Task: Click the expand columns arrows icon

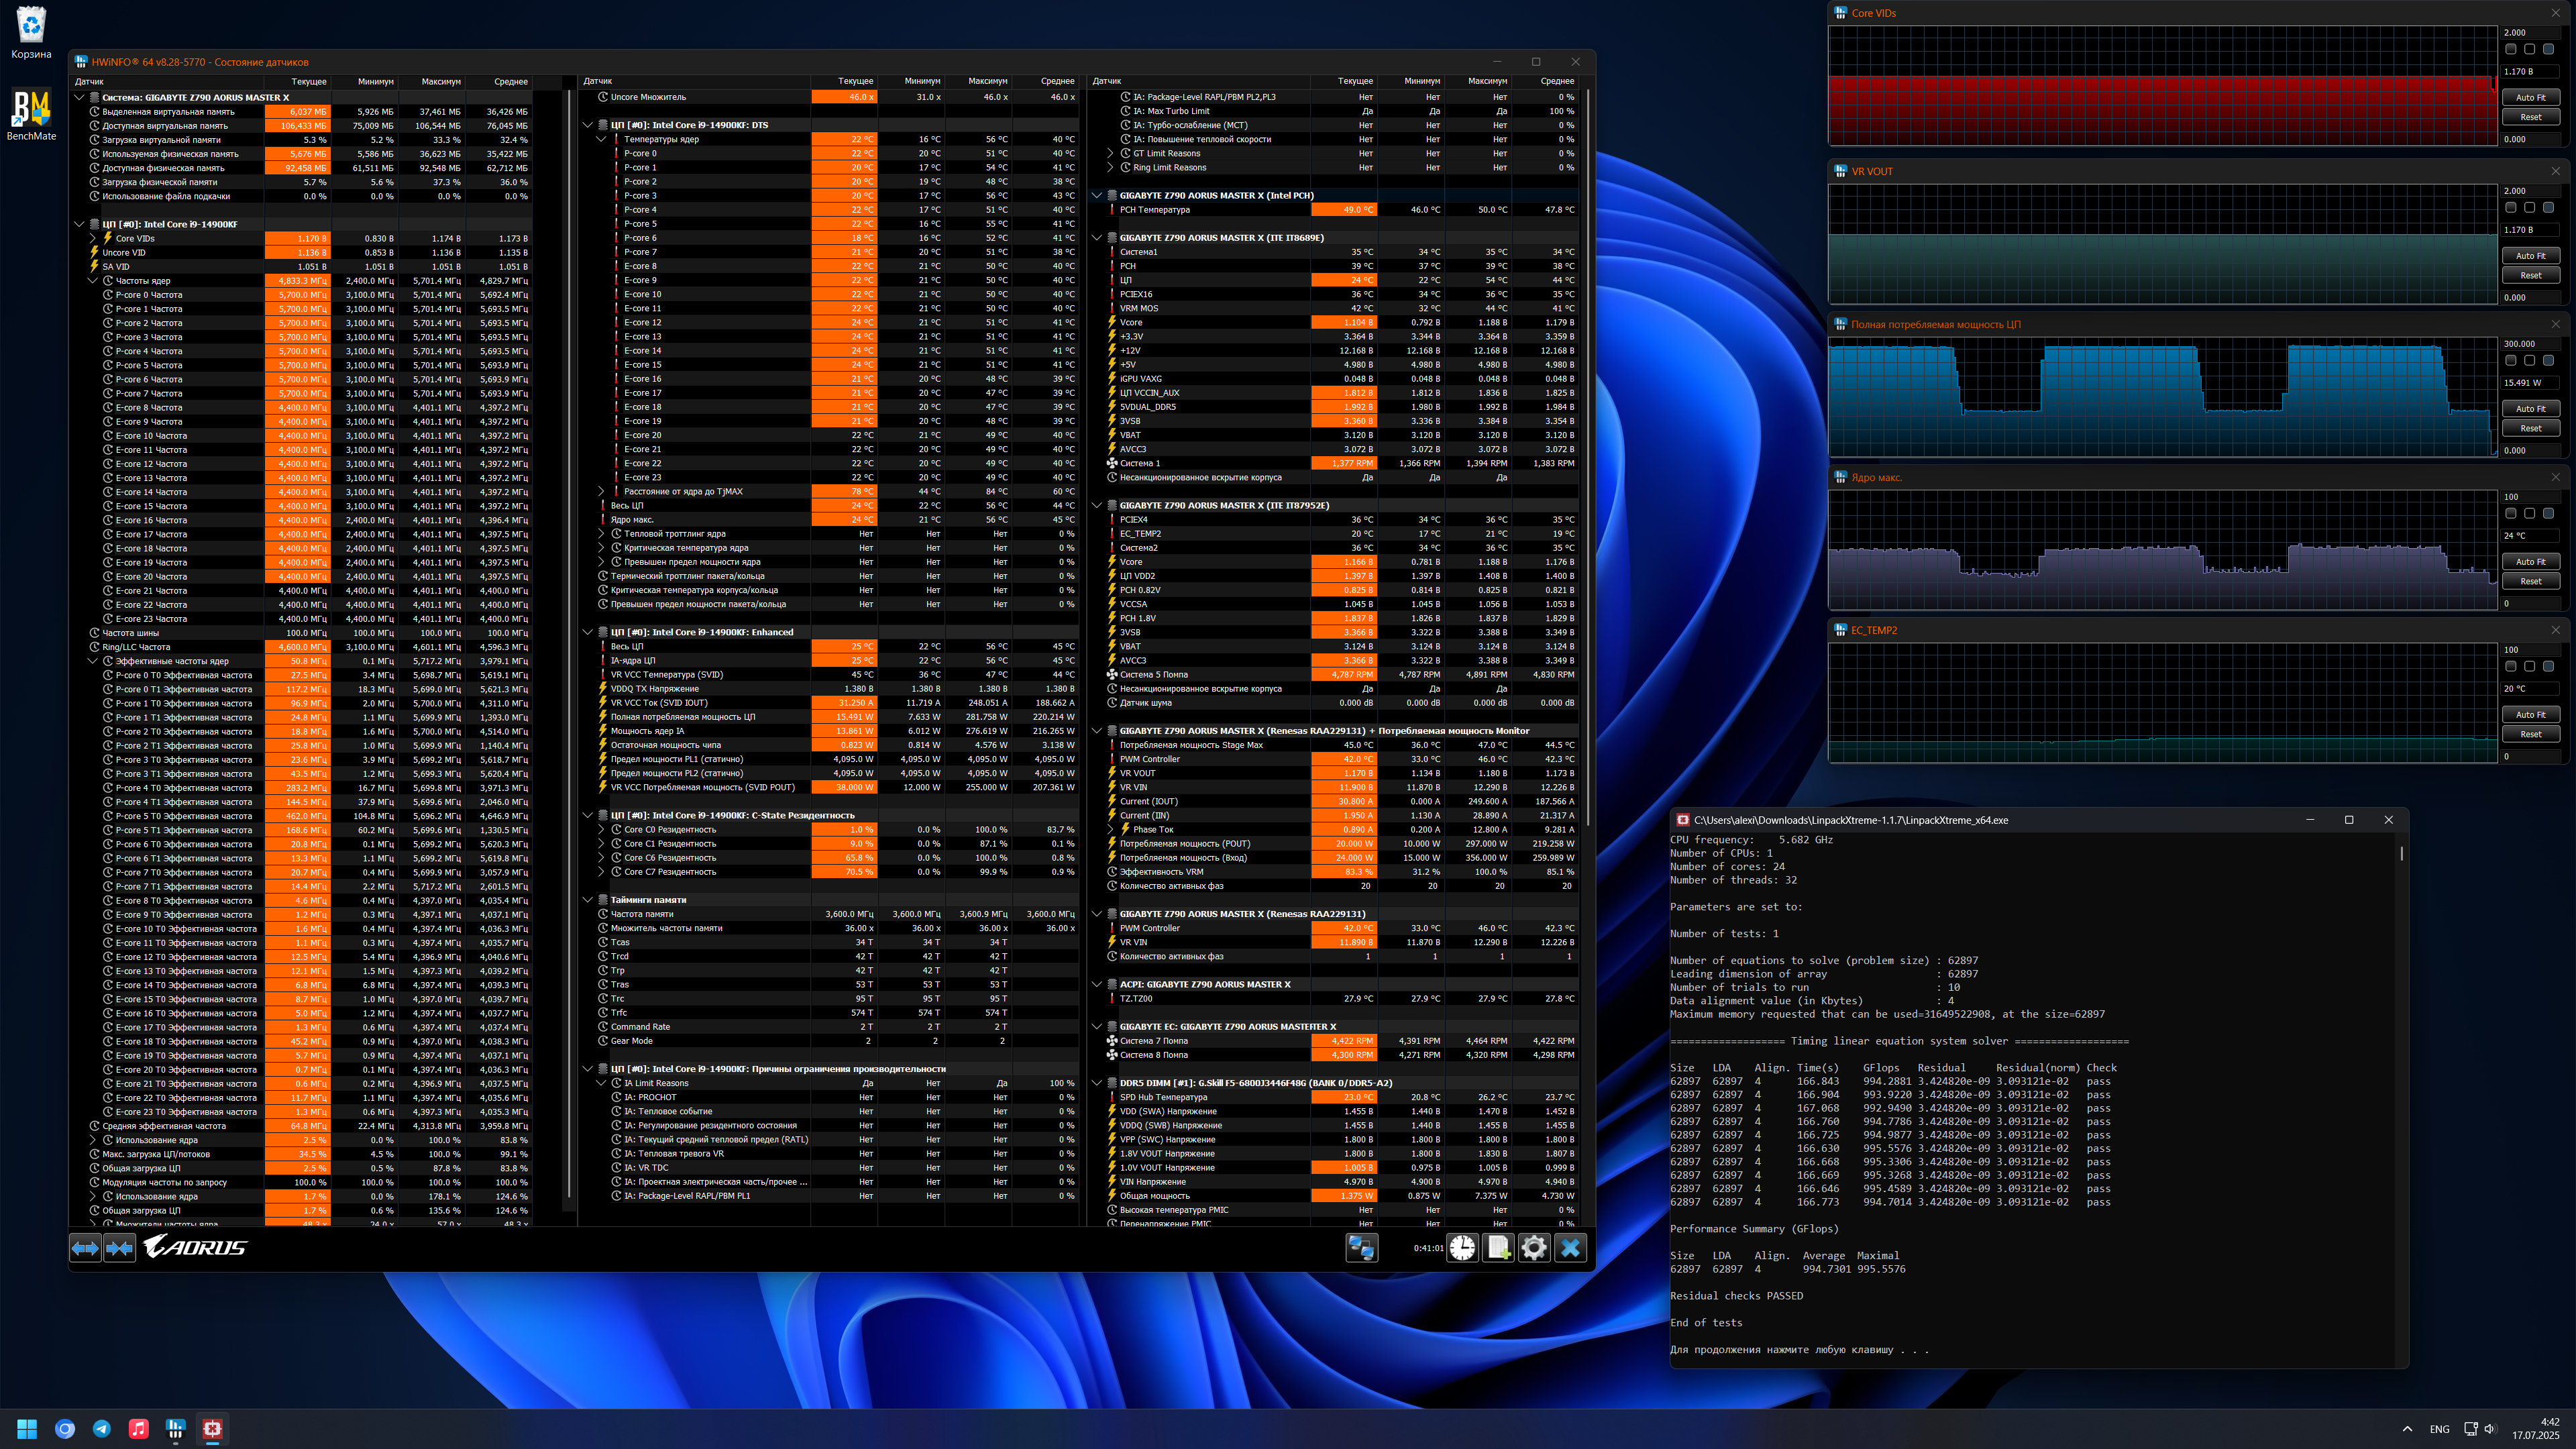Action: pos(85,1247)
